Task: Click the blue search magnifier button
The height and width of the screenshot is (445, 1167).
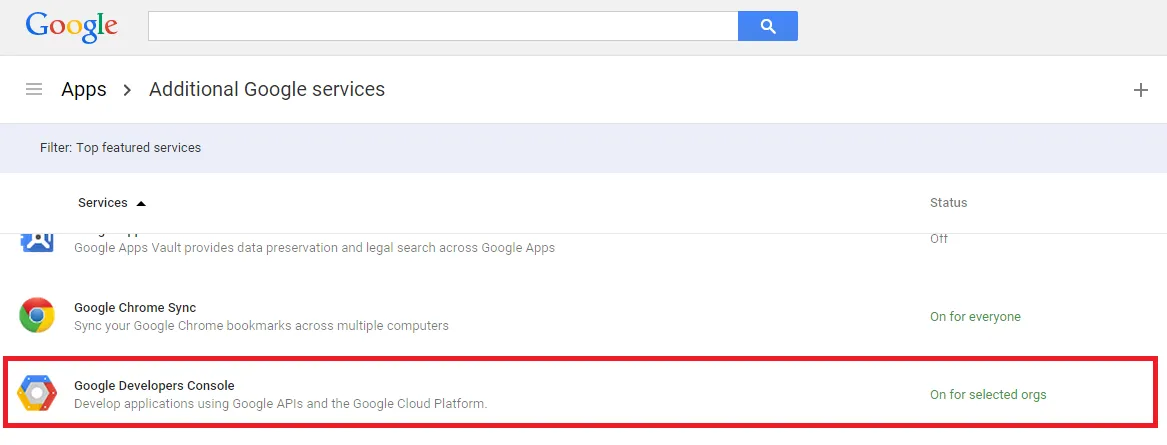Action: [768, 26]
